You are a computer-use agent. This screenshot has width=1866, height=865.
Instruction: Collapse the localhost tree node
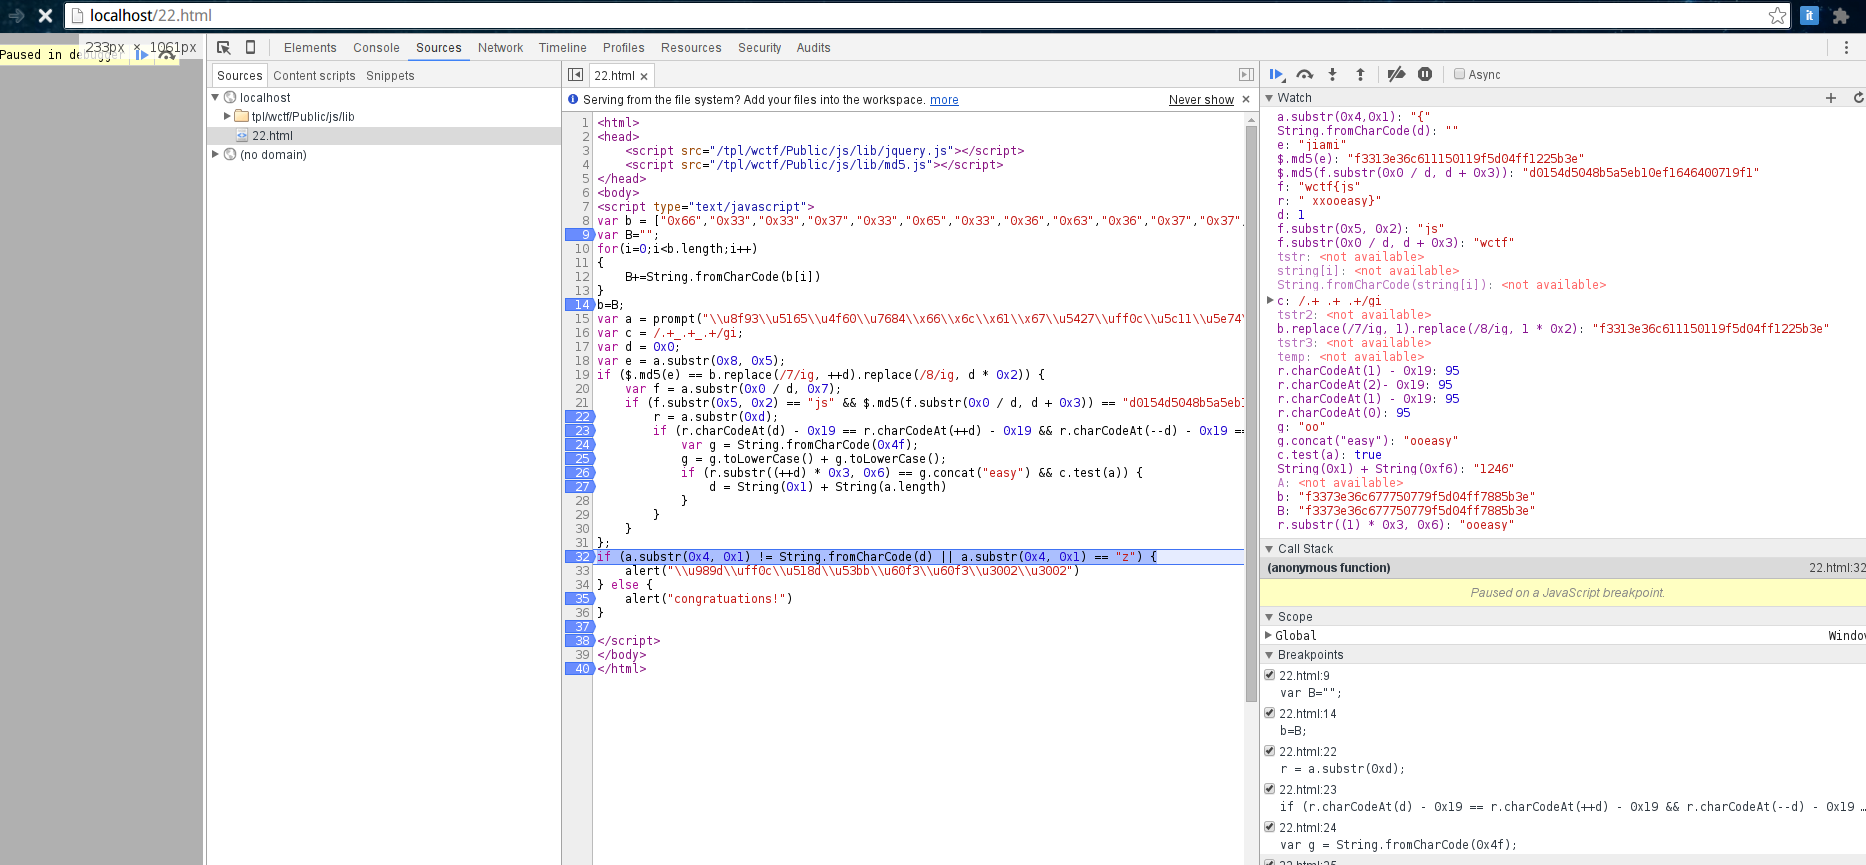tap(215, 97)
